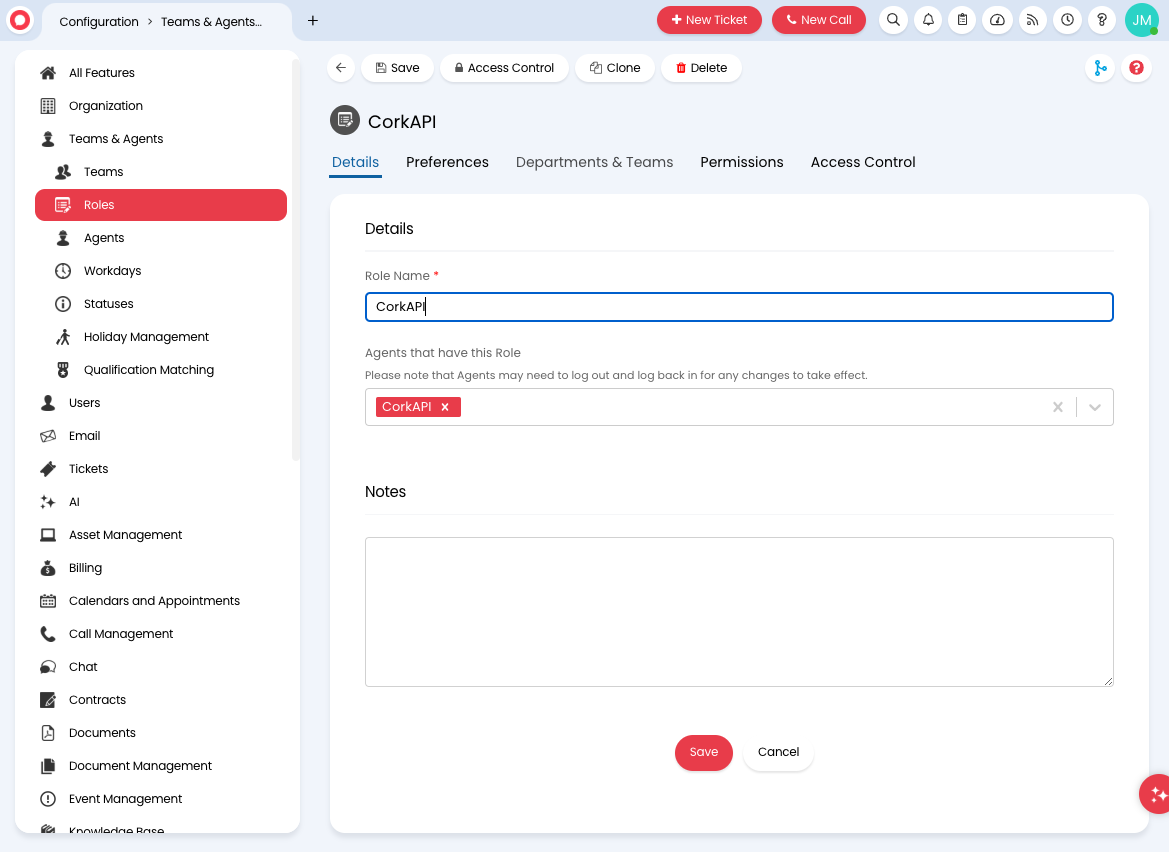Open the toolbar Access Control button
Screen dimensions: 1169x852
[x=505, y=68]
